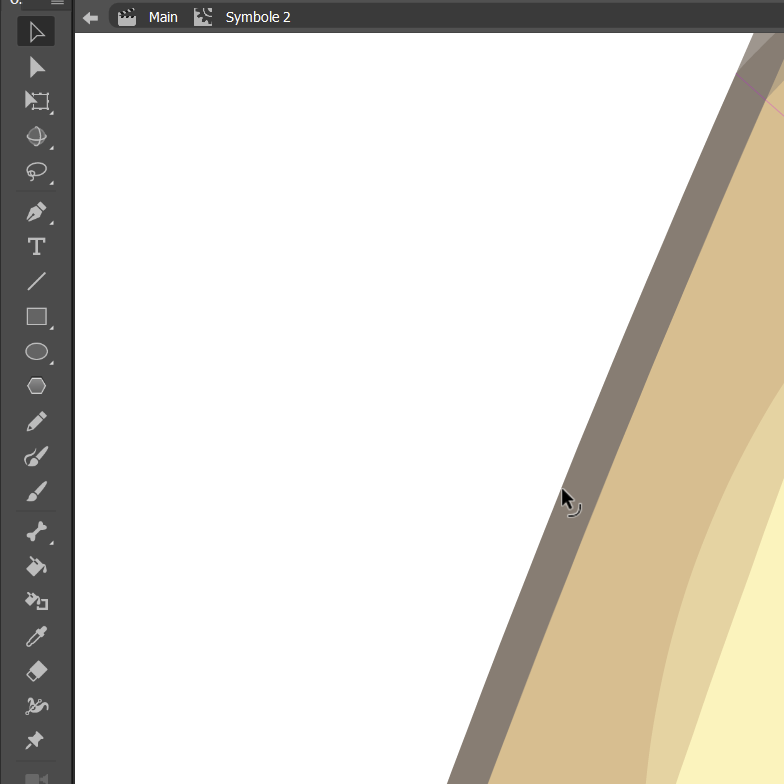Choose the Ink Bottle tool
Viewport: 784px width, 784px height.
[x=36, y=601]
